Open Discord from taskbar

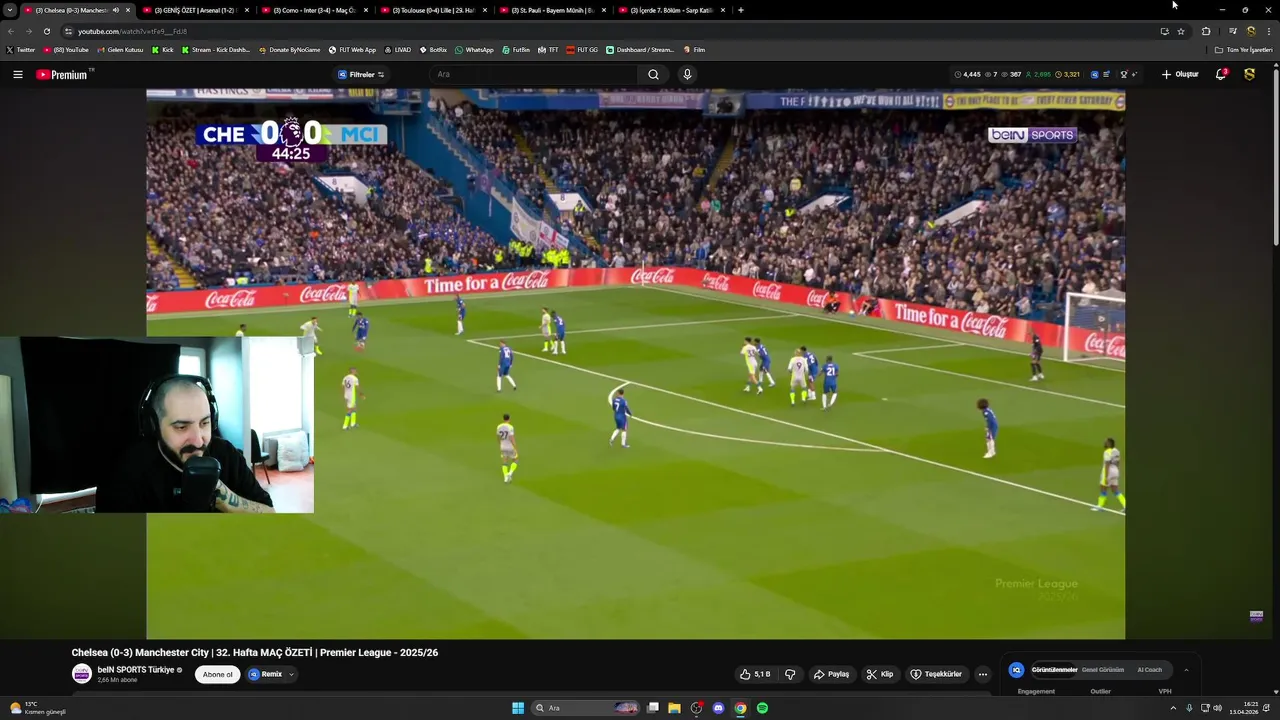[x=718, y=708]
